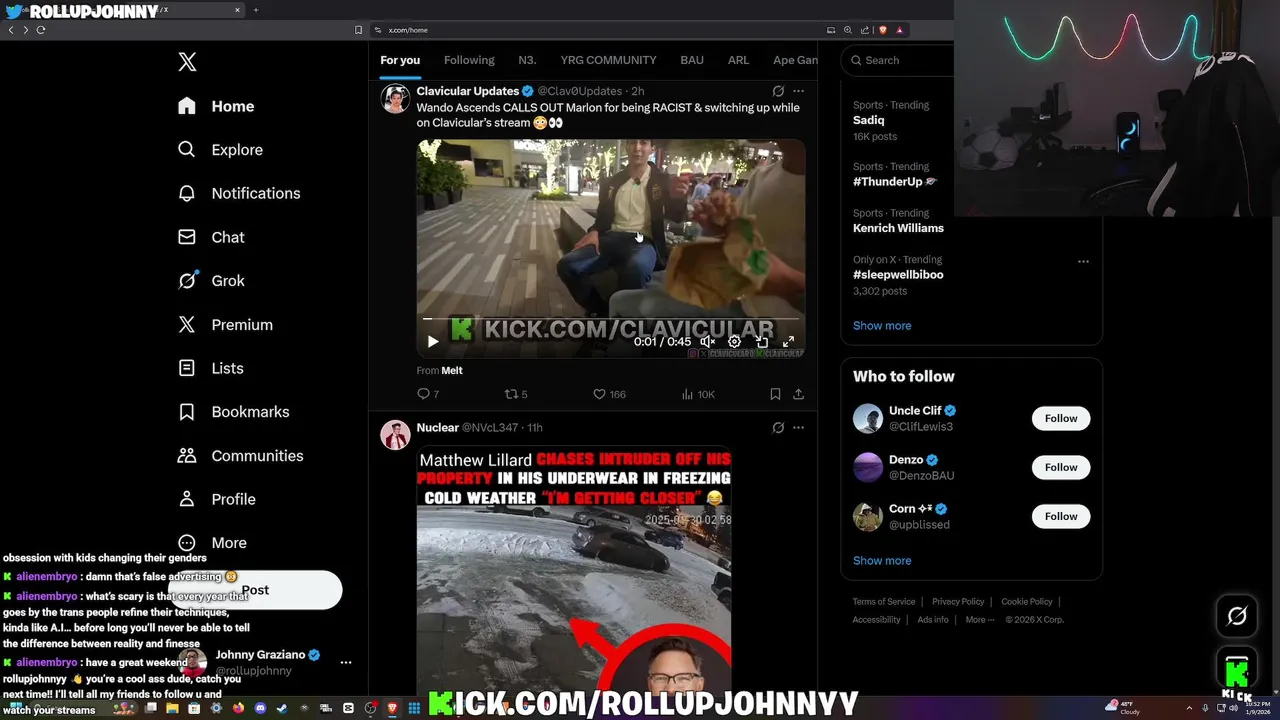Open Premium from the sidebar
1280x720 pixels.
pyautogui.click(x=225, y=325)
